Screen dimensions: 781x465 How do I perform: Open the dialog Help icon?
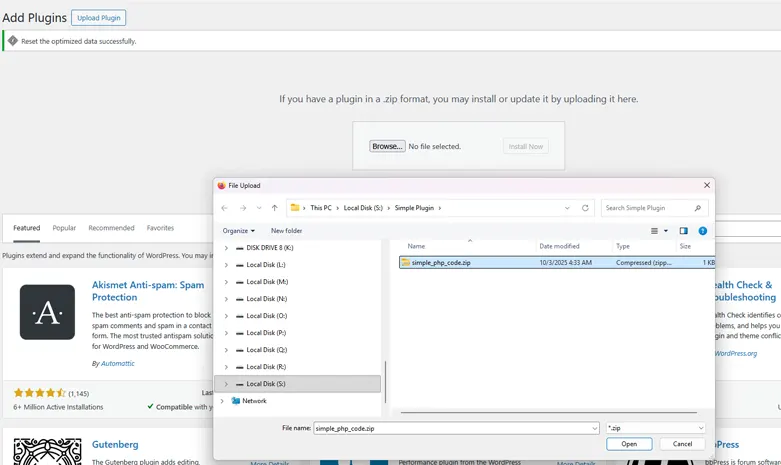point(703,231)
